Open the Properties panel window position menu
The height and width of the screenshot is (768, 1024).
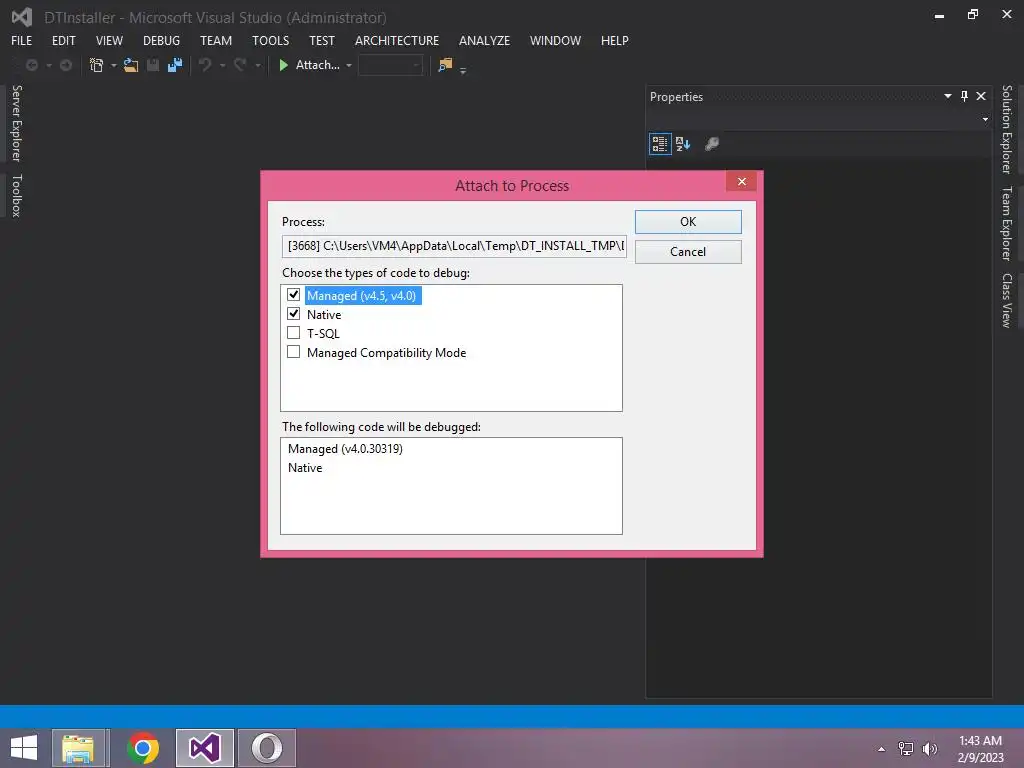tap(948, 97)
